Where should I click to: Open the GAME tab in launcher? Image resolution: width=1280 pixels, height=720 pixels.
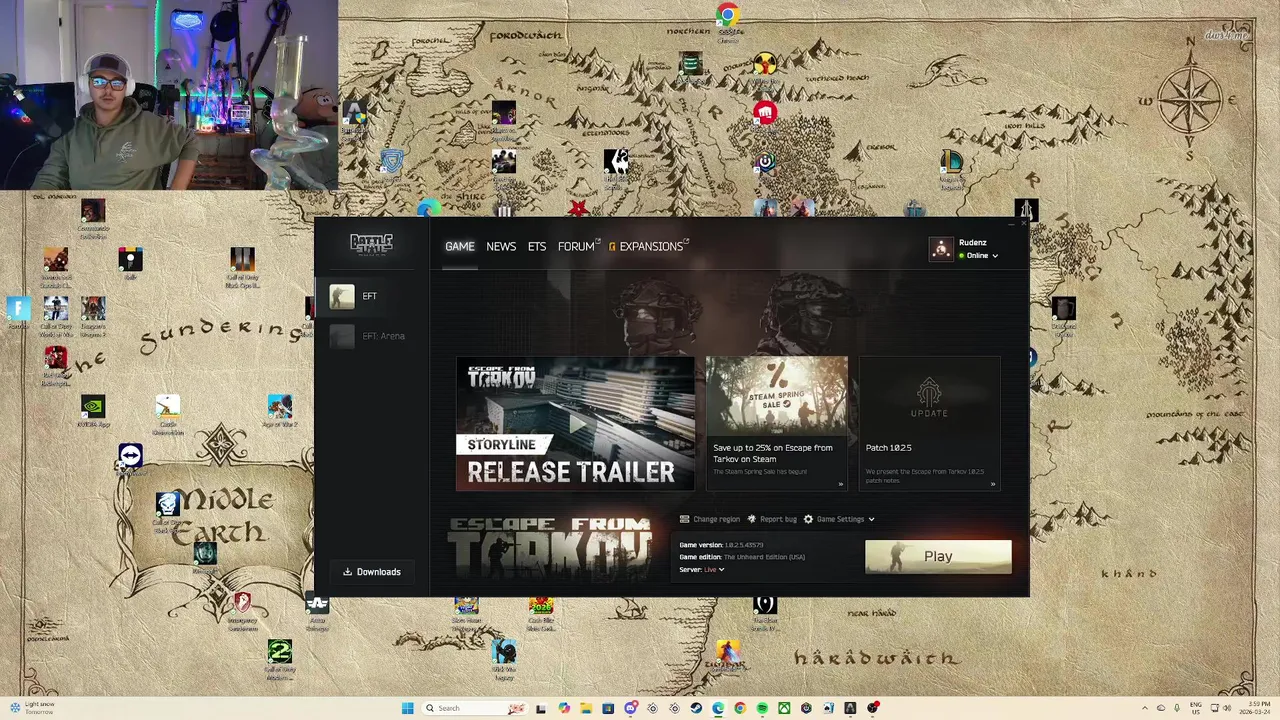pyautogui.click(x=460, y=246)
